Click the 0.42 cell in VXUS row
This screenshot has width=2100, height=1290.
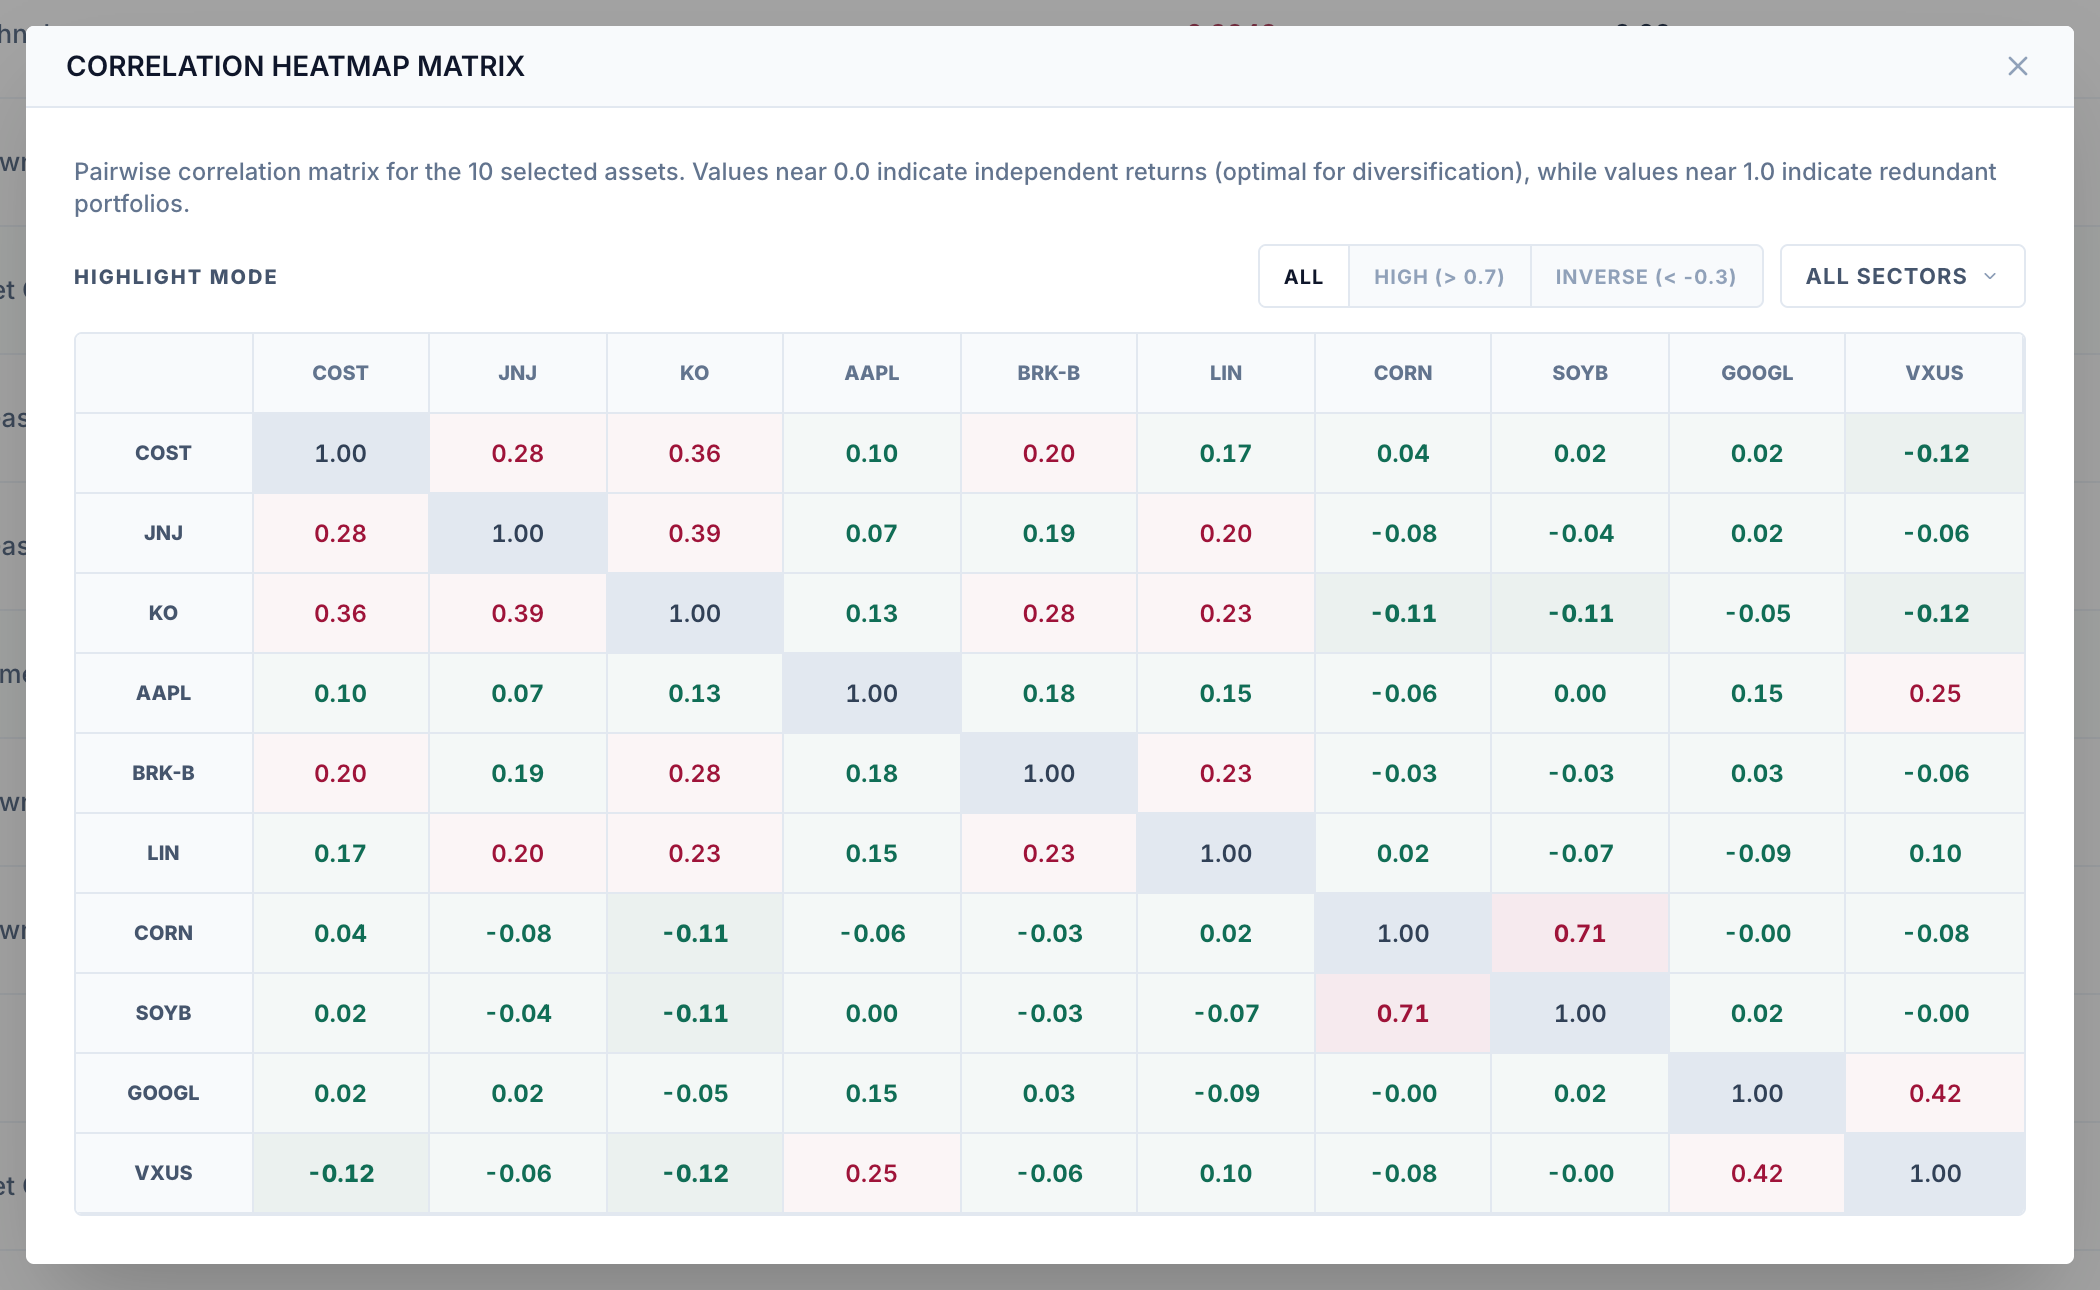click(1756, 1173)
